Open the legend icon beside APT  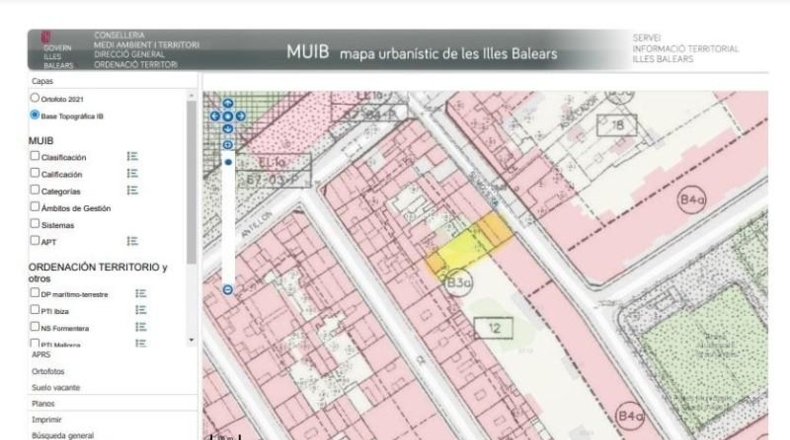pos(133,241)
